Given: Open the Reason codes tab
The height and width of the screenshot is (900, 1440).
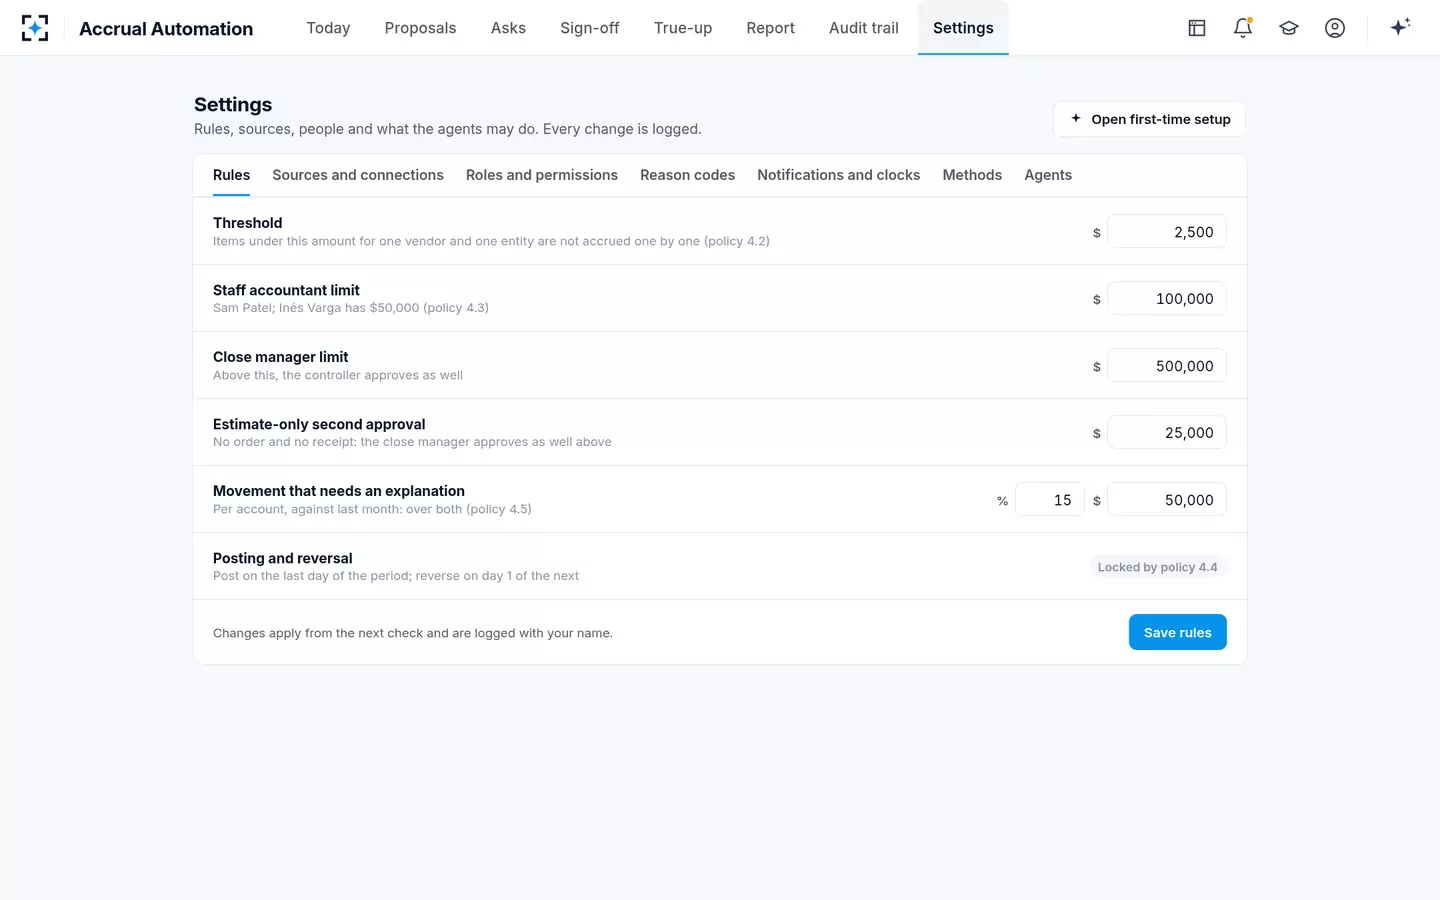Looking at the screenshot, I should (688, 175).
